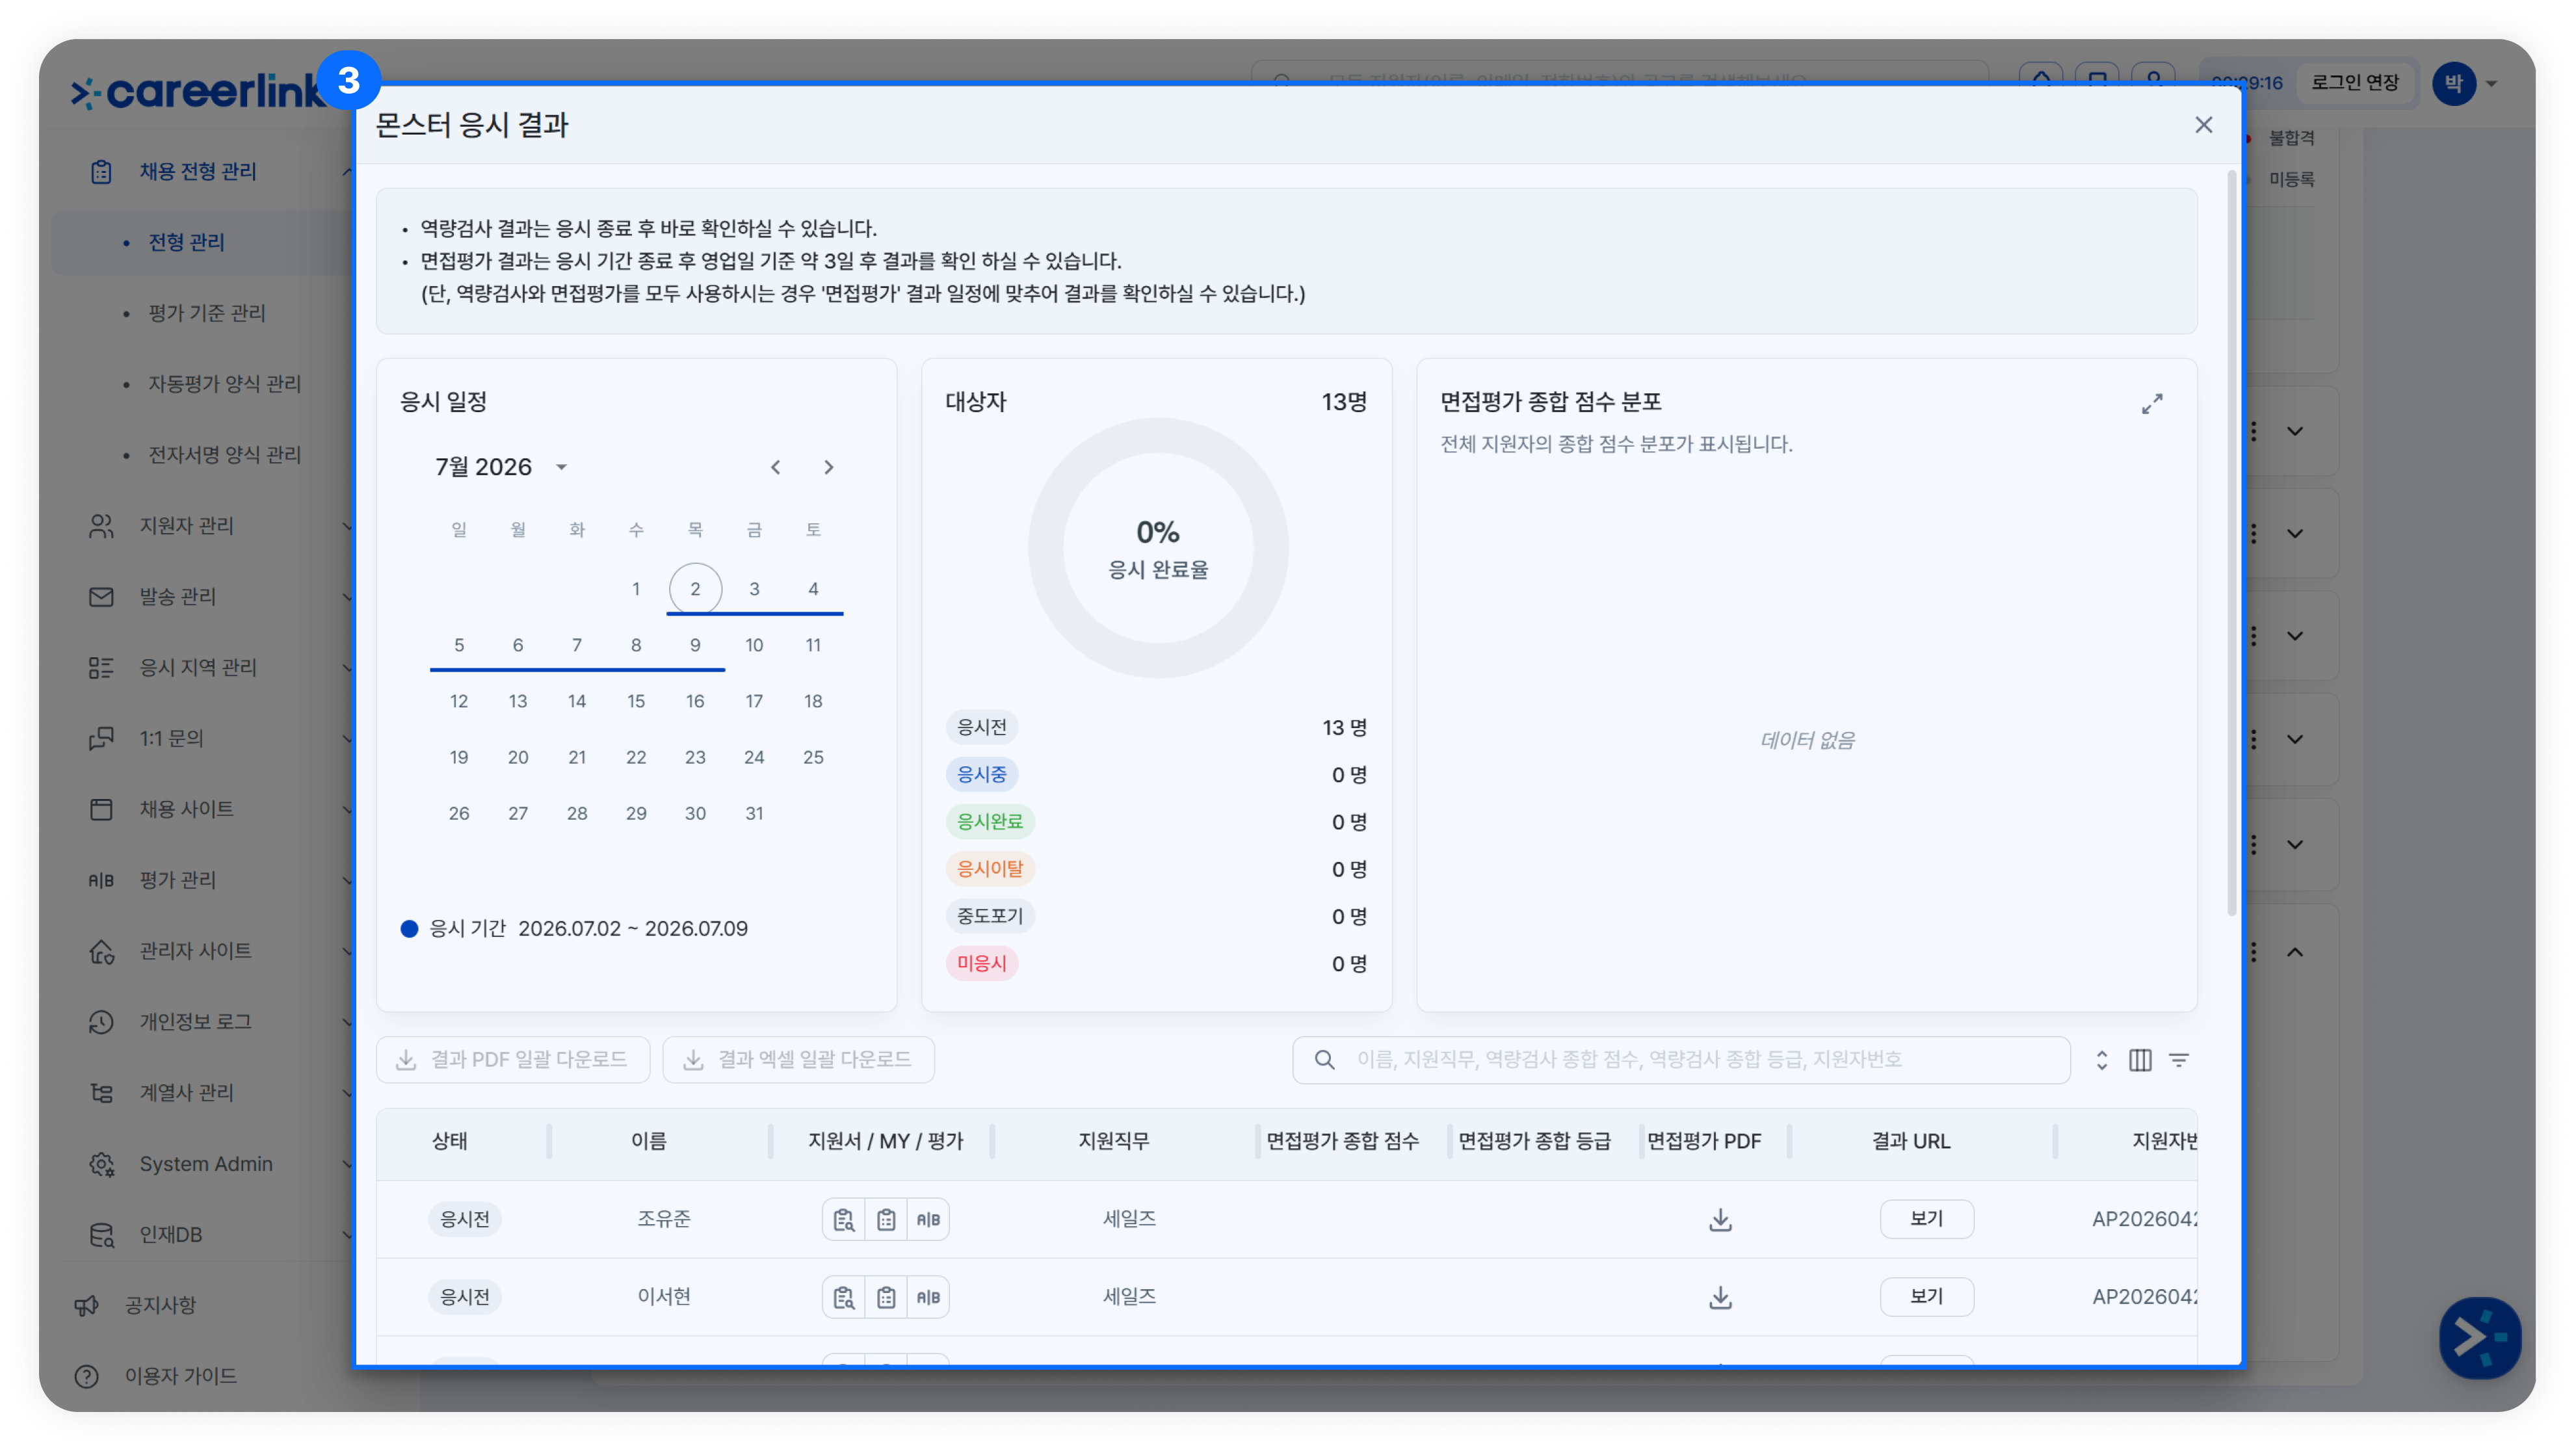
Task: Collapse the expanded background panel chevron
Action: coord(2295,952)
